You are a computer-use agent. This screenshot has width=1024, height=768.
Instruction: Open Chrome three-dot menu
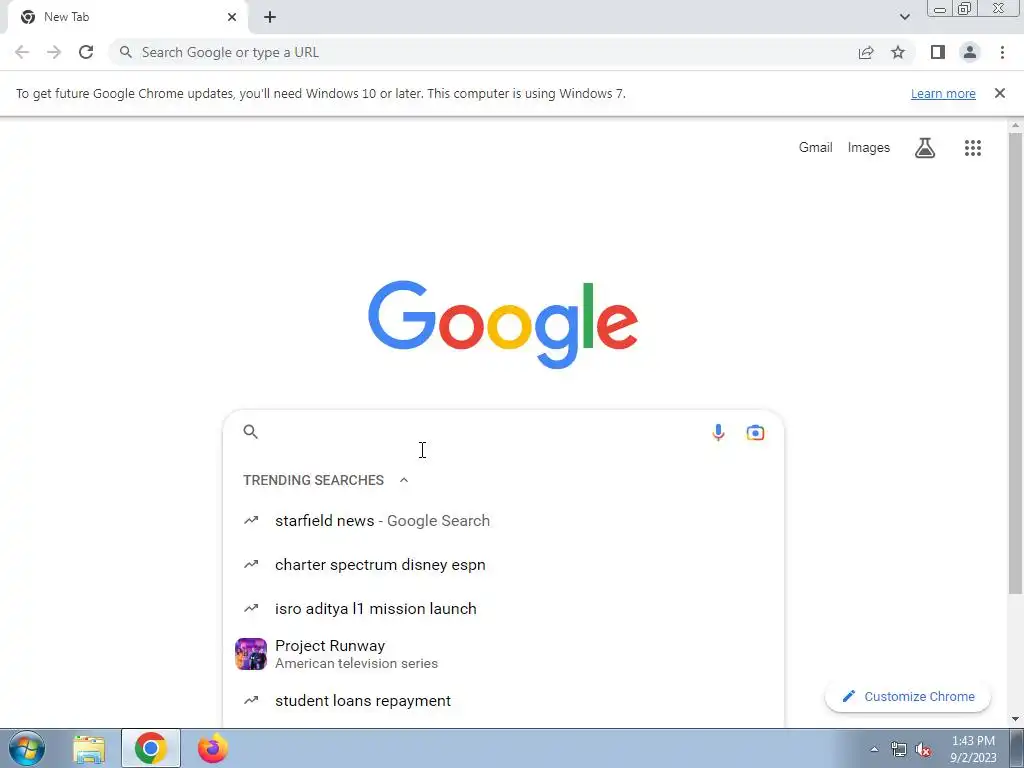(1002, 52)
